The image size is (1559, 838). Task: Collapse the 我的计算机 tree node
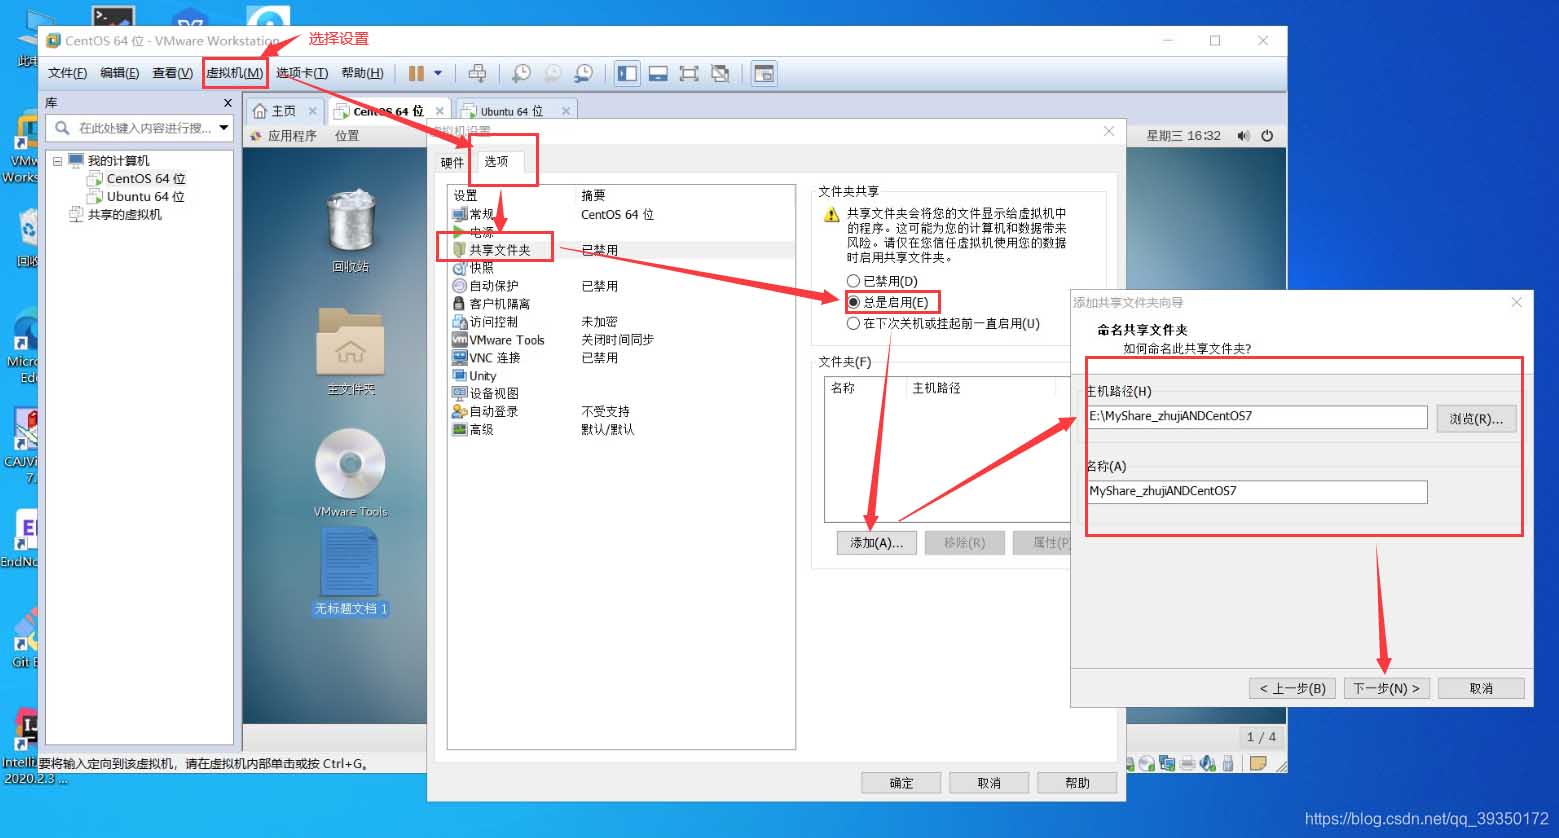click(x=57, y=161)
